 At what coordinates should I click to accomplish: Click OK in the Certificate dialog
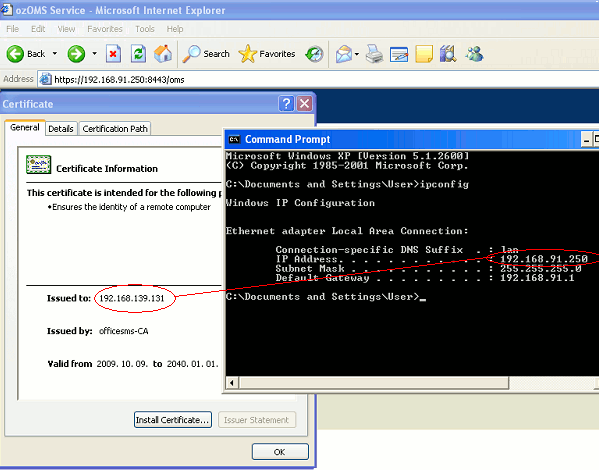pos(280,452)
